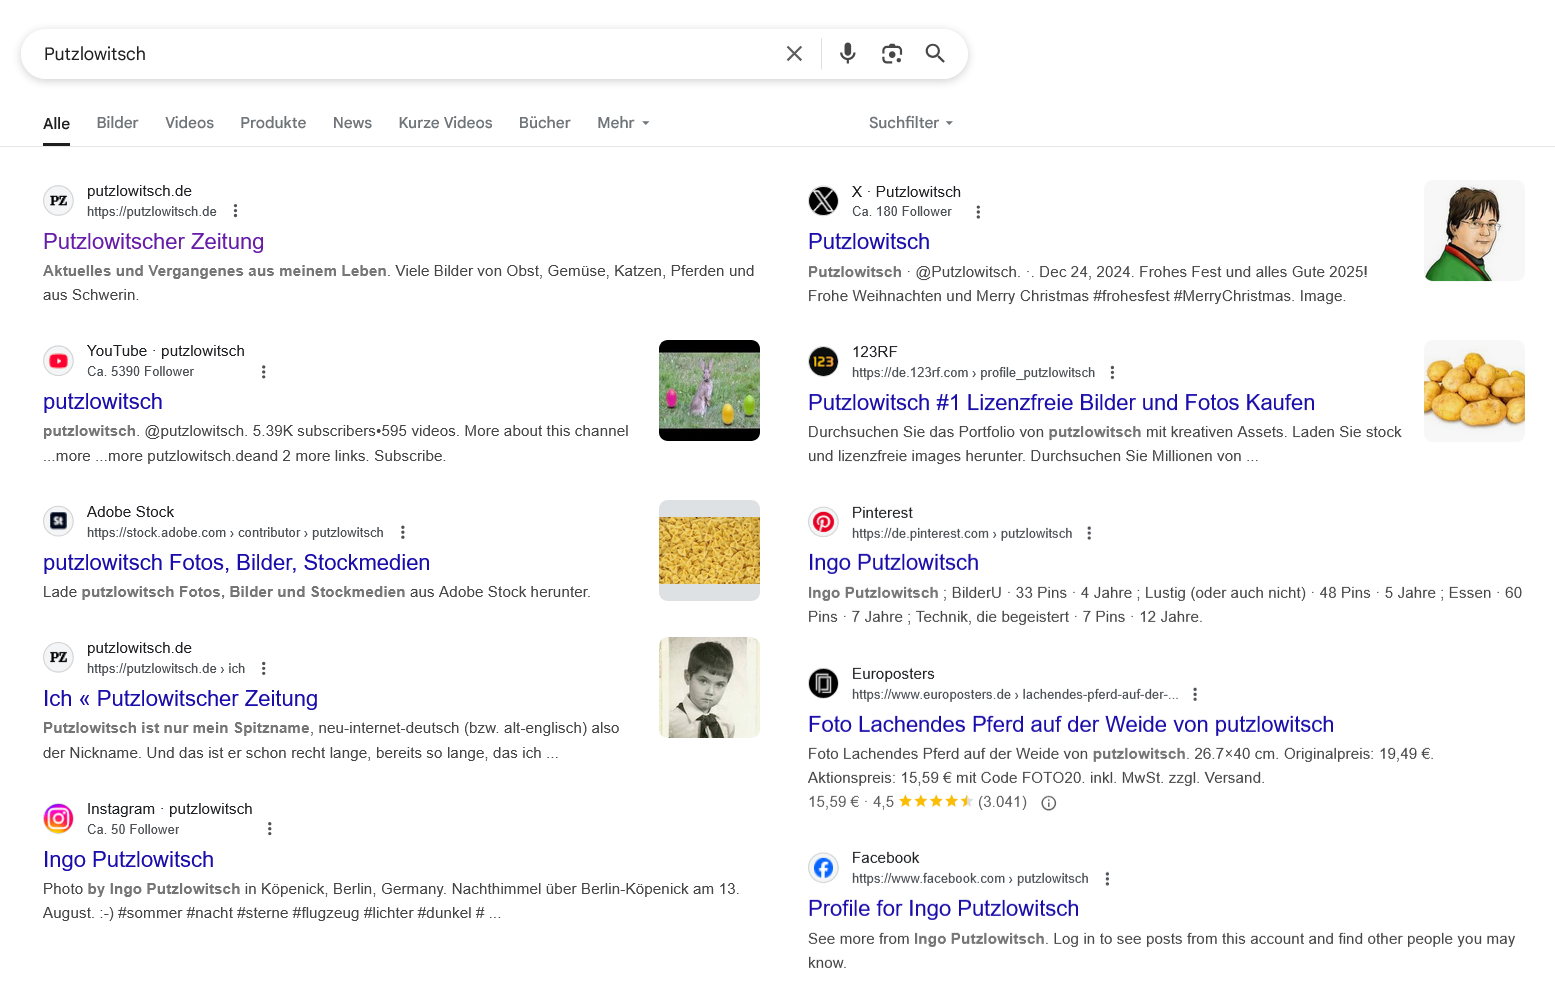
Task: Click the PZ favicon of the top putzlowitsch.de result
Action: [59, 201]
